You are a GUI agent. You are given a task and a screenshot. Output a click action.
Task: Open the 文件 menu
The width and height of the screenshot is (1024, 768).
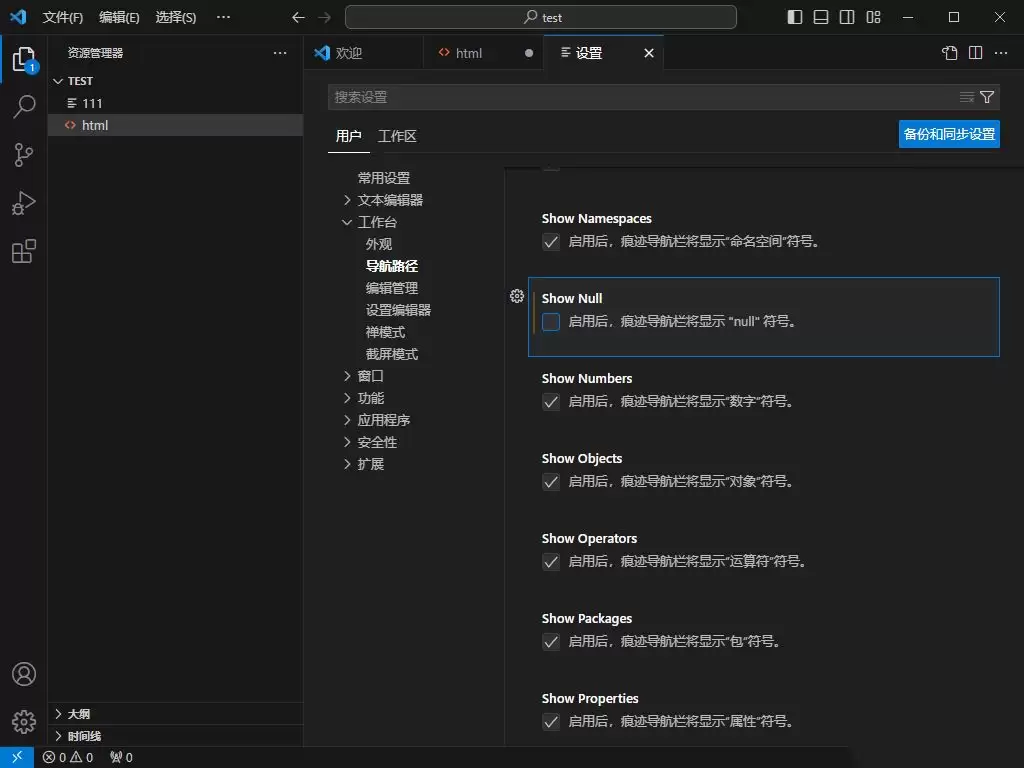click(63, 16)
